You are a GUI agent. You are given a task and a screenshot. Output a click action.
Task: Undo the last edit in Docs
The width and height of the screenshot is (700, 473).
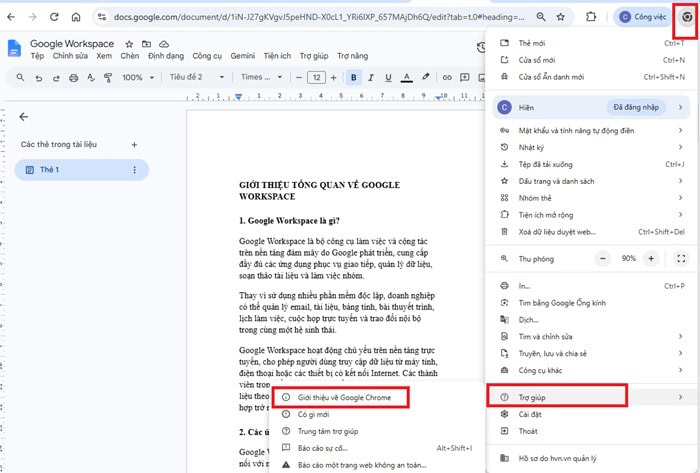(x=39, y=78)
